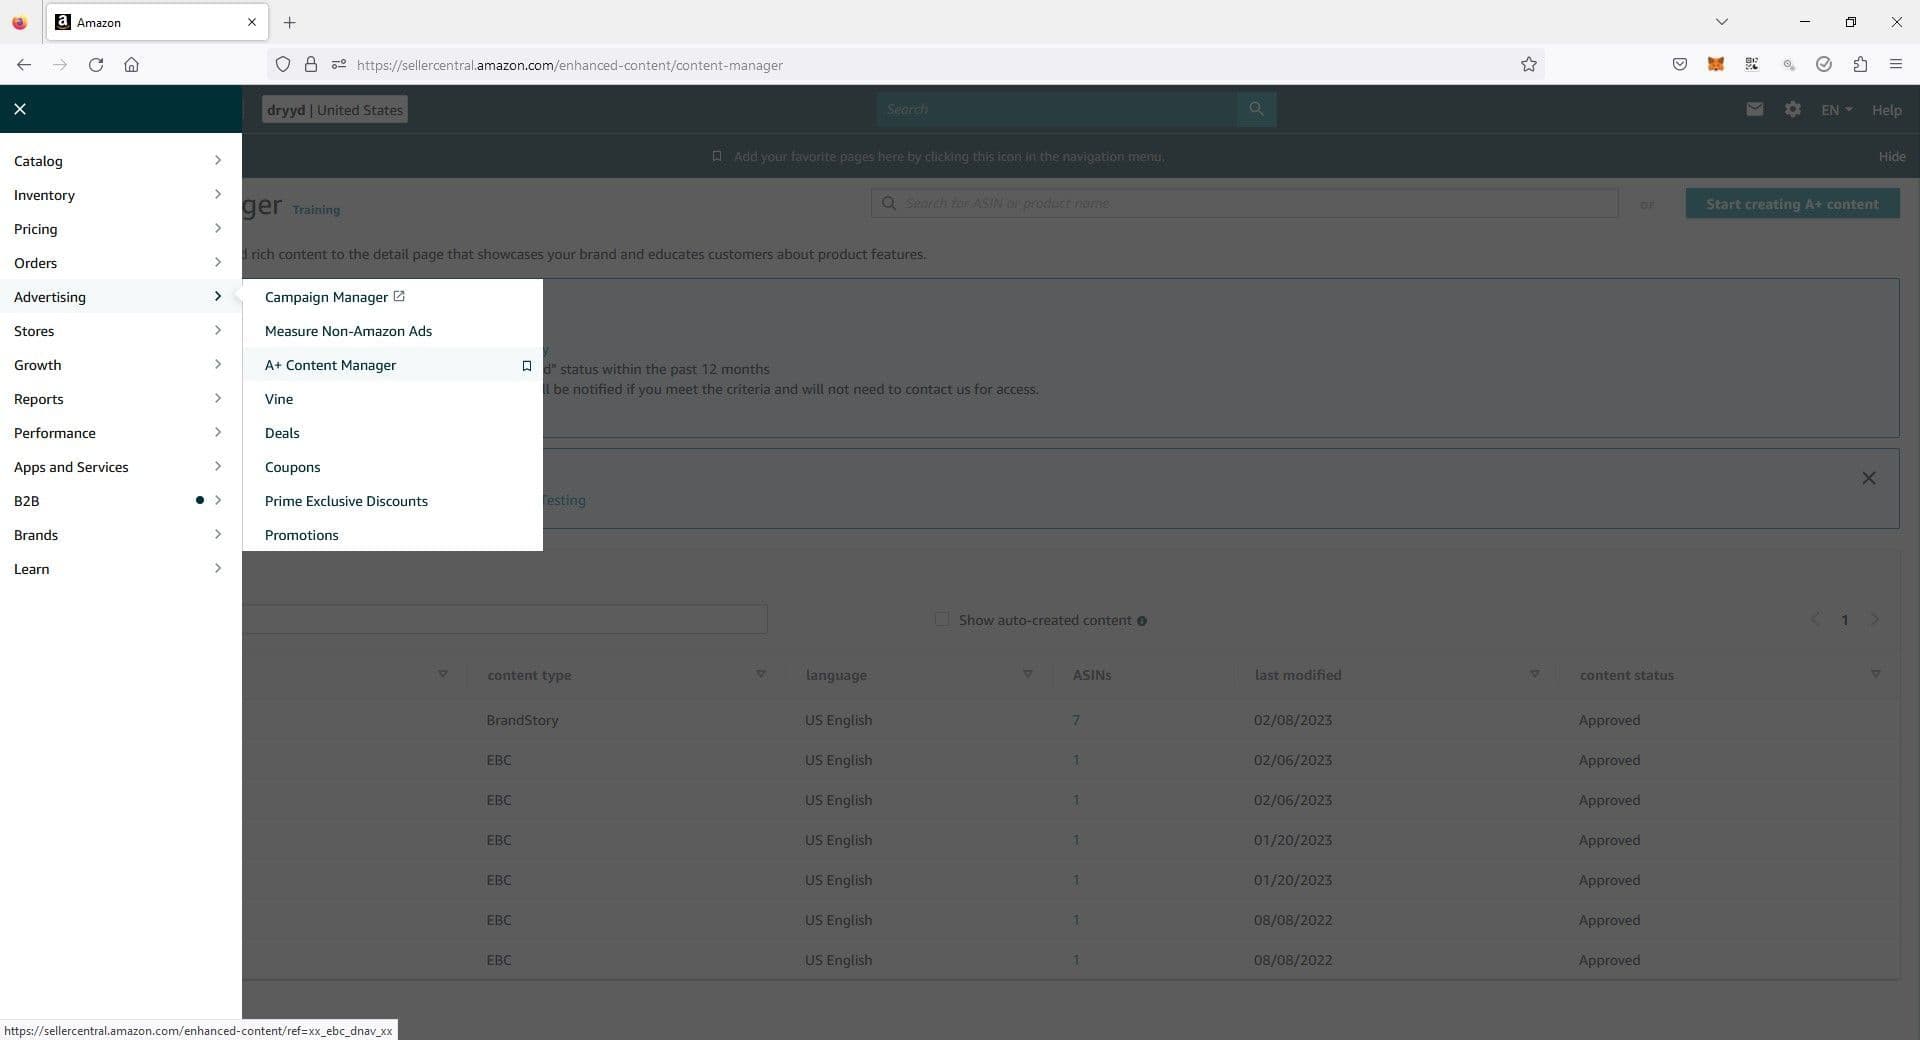Click the 02/08/2023 last modified date
The height and width of the screenshot is (1040, 1920).
(x=1293, y=720)
